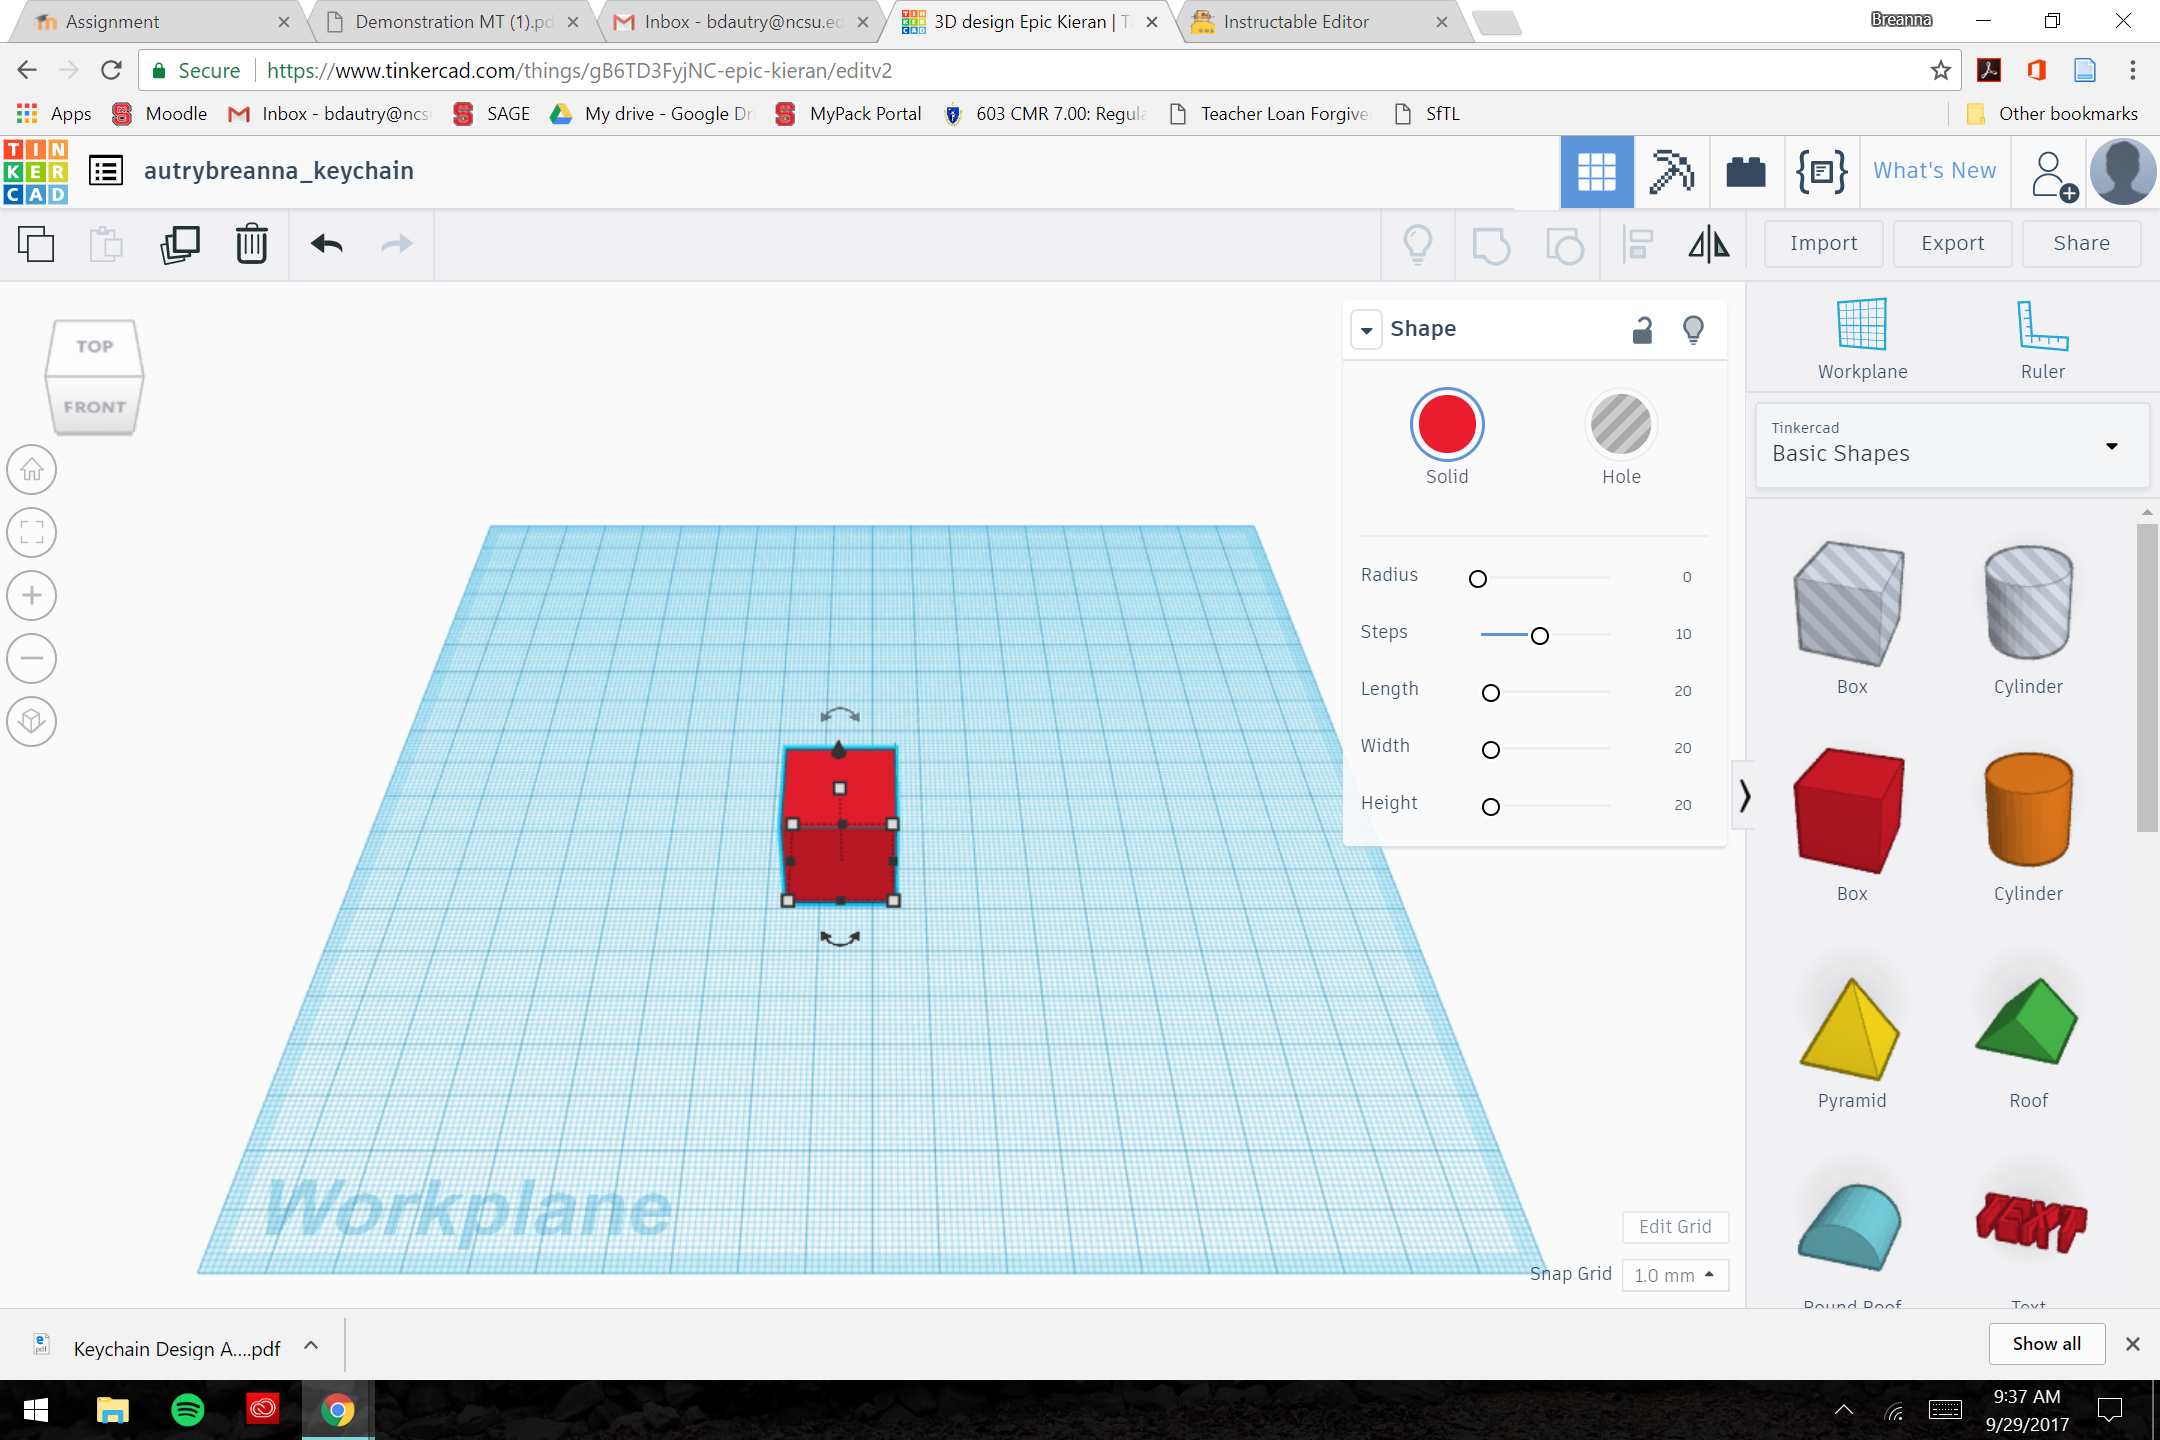
Task: Delete the shape using the trash icon
Action: (250, 243)
